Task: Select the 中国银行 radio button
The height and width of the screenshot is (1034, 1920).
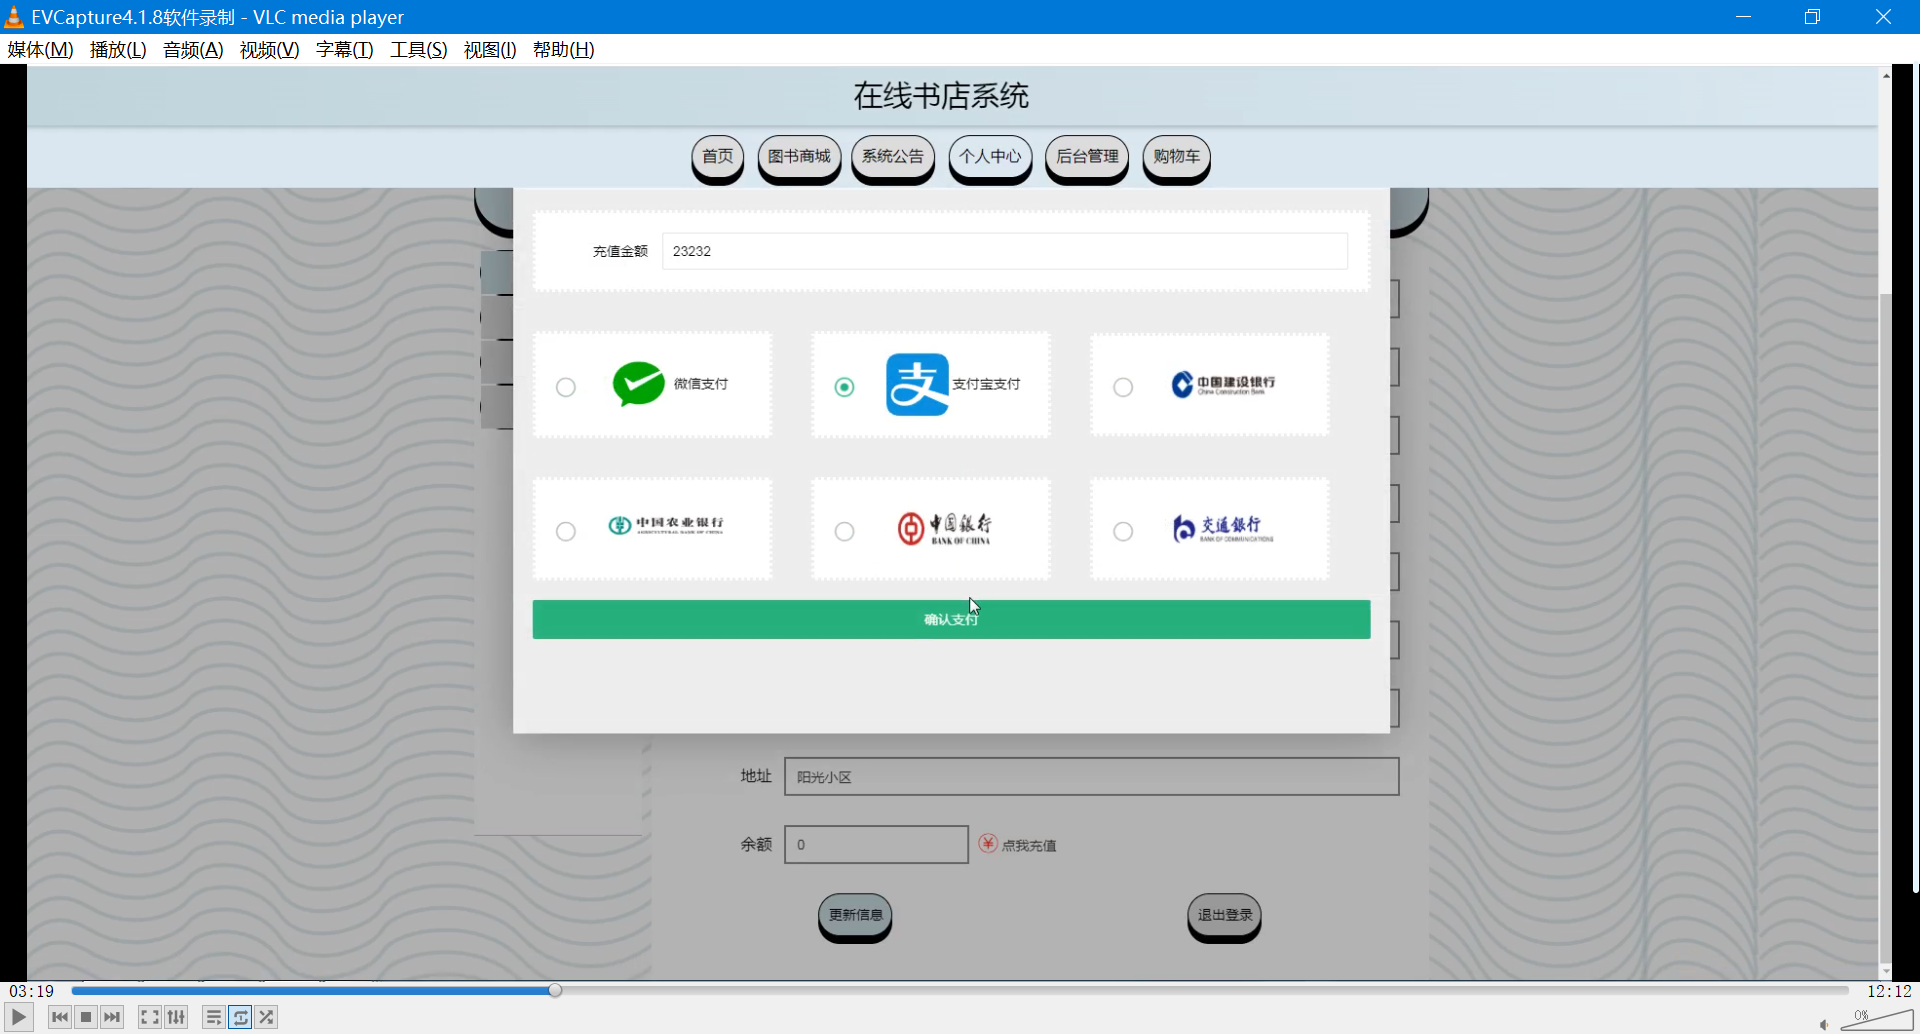Action: [845, 531]
